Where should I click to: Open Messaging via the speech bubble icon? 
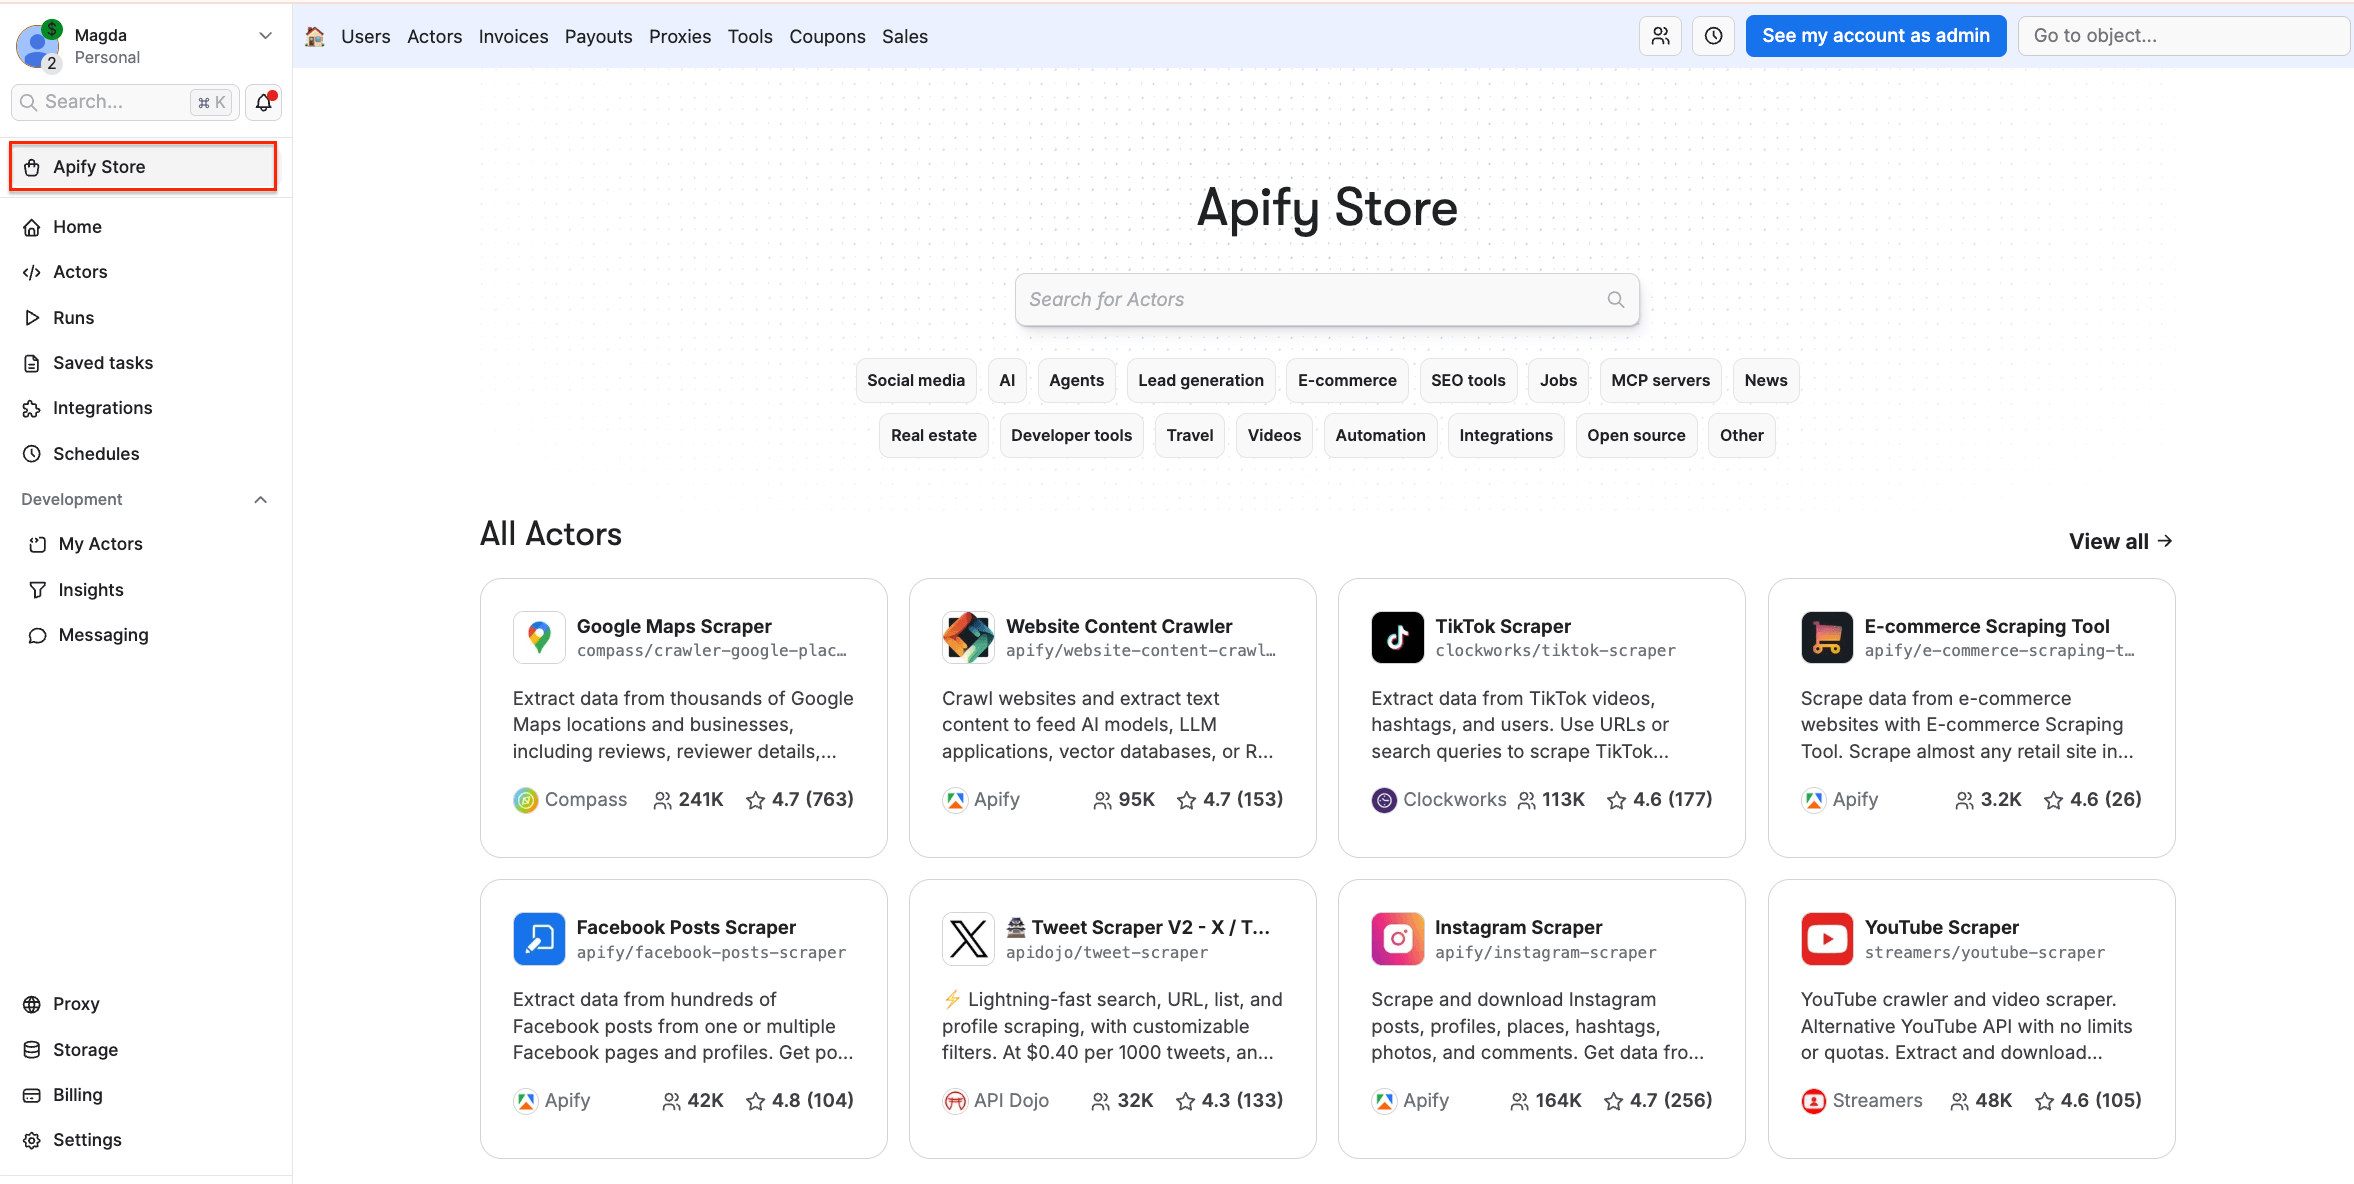[x=38, y=634]
